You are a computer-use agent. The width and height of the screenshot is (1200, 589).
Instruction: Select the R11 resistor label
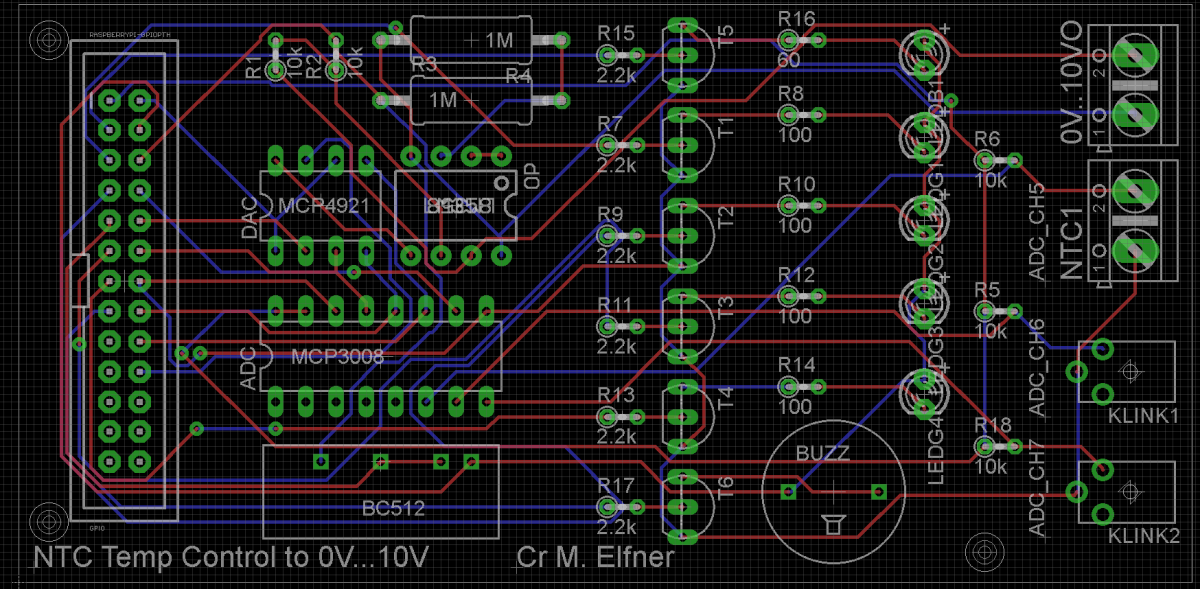point(615,304)
